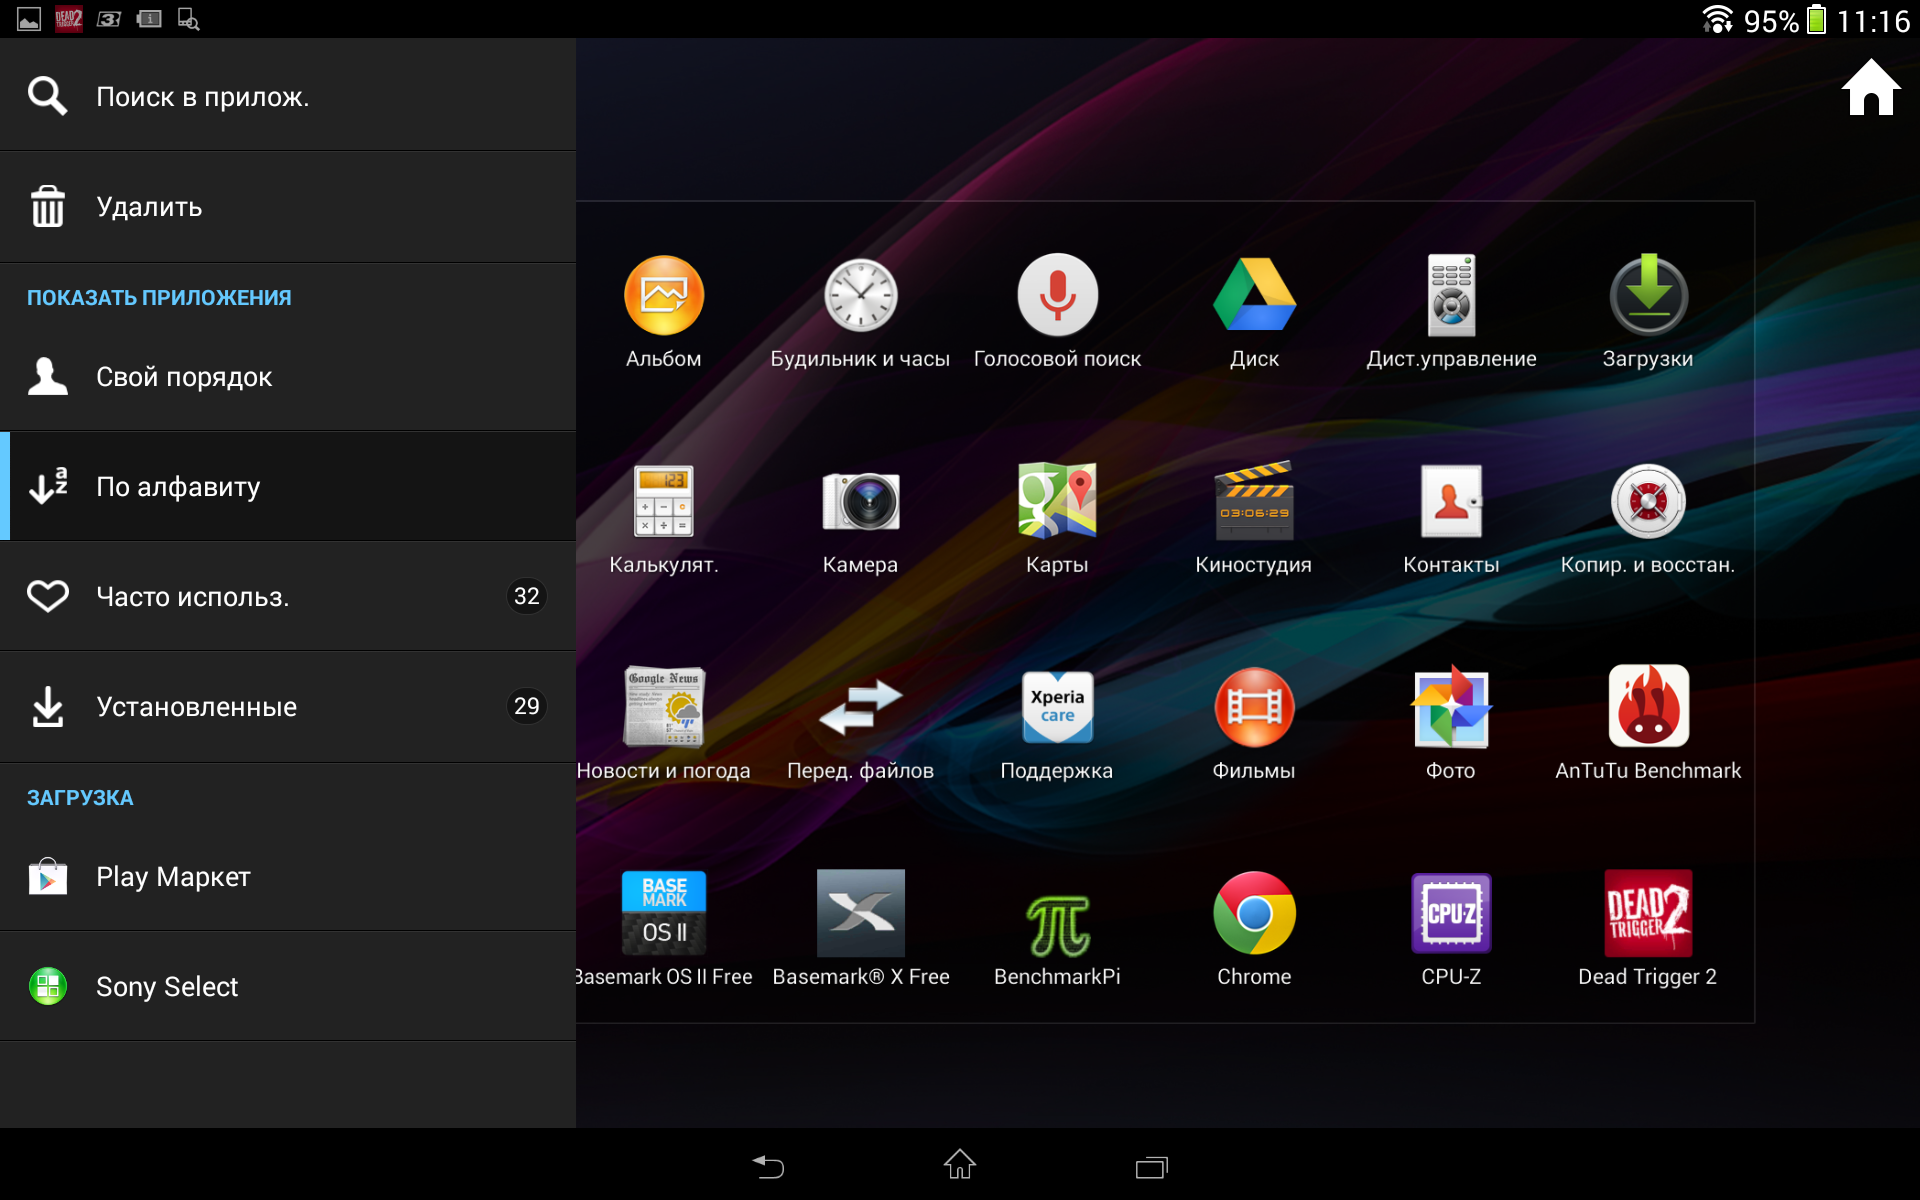1920x1200 pixels.
Task: Open Sony Select from the menu
Action: [x=288, y=987]
